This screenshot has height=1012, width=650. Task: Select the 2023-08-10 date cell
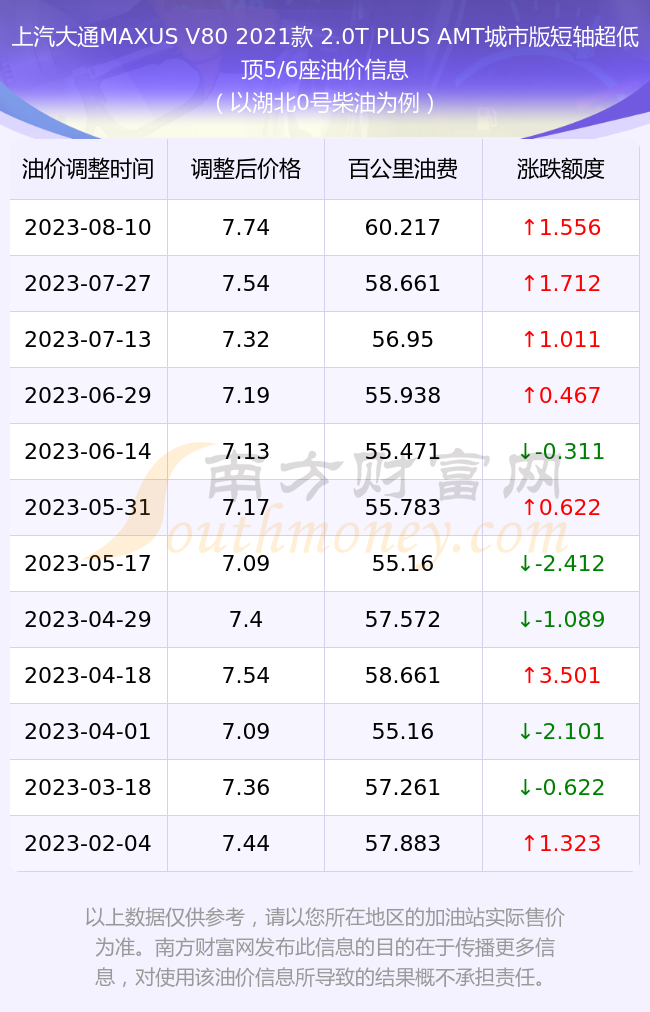point(88,227)
